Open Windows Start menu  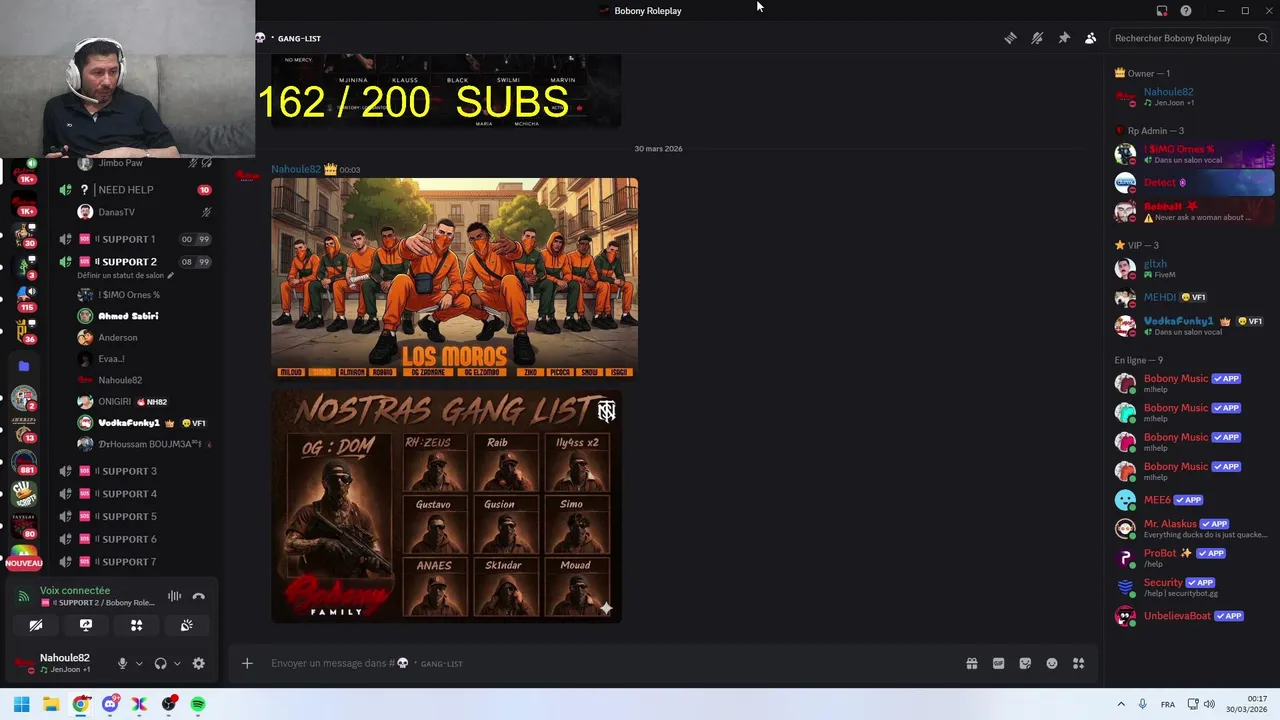click(21, 704)
